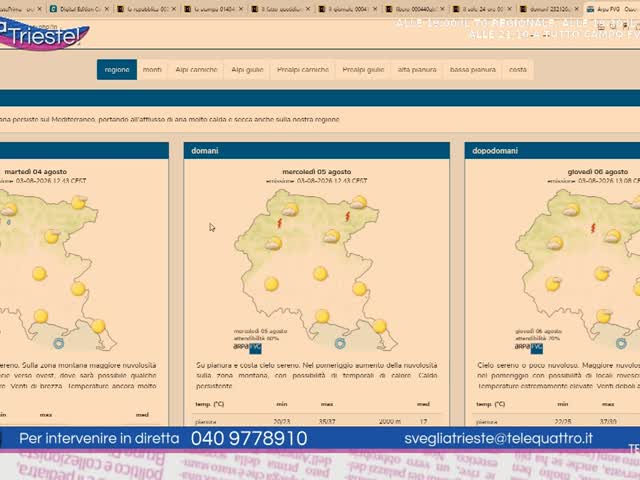Click the '35/37' max temperature value
This screenshot has height=480, width=640.
[x=327, y=421]
